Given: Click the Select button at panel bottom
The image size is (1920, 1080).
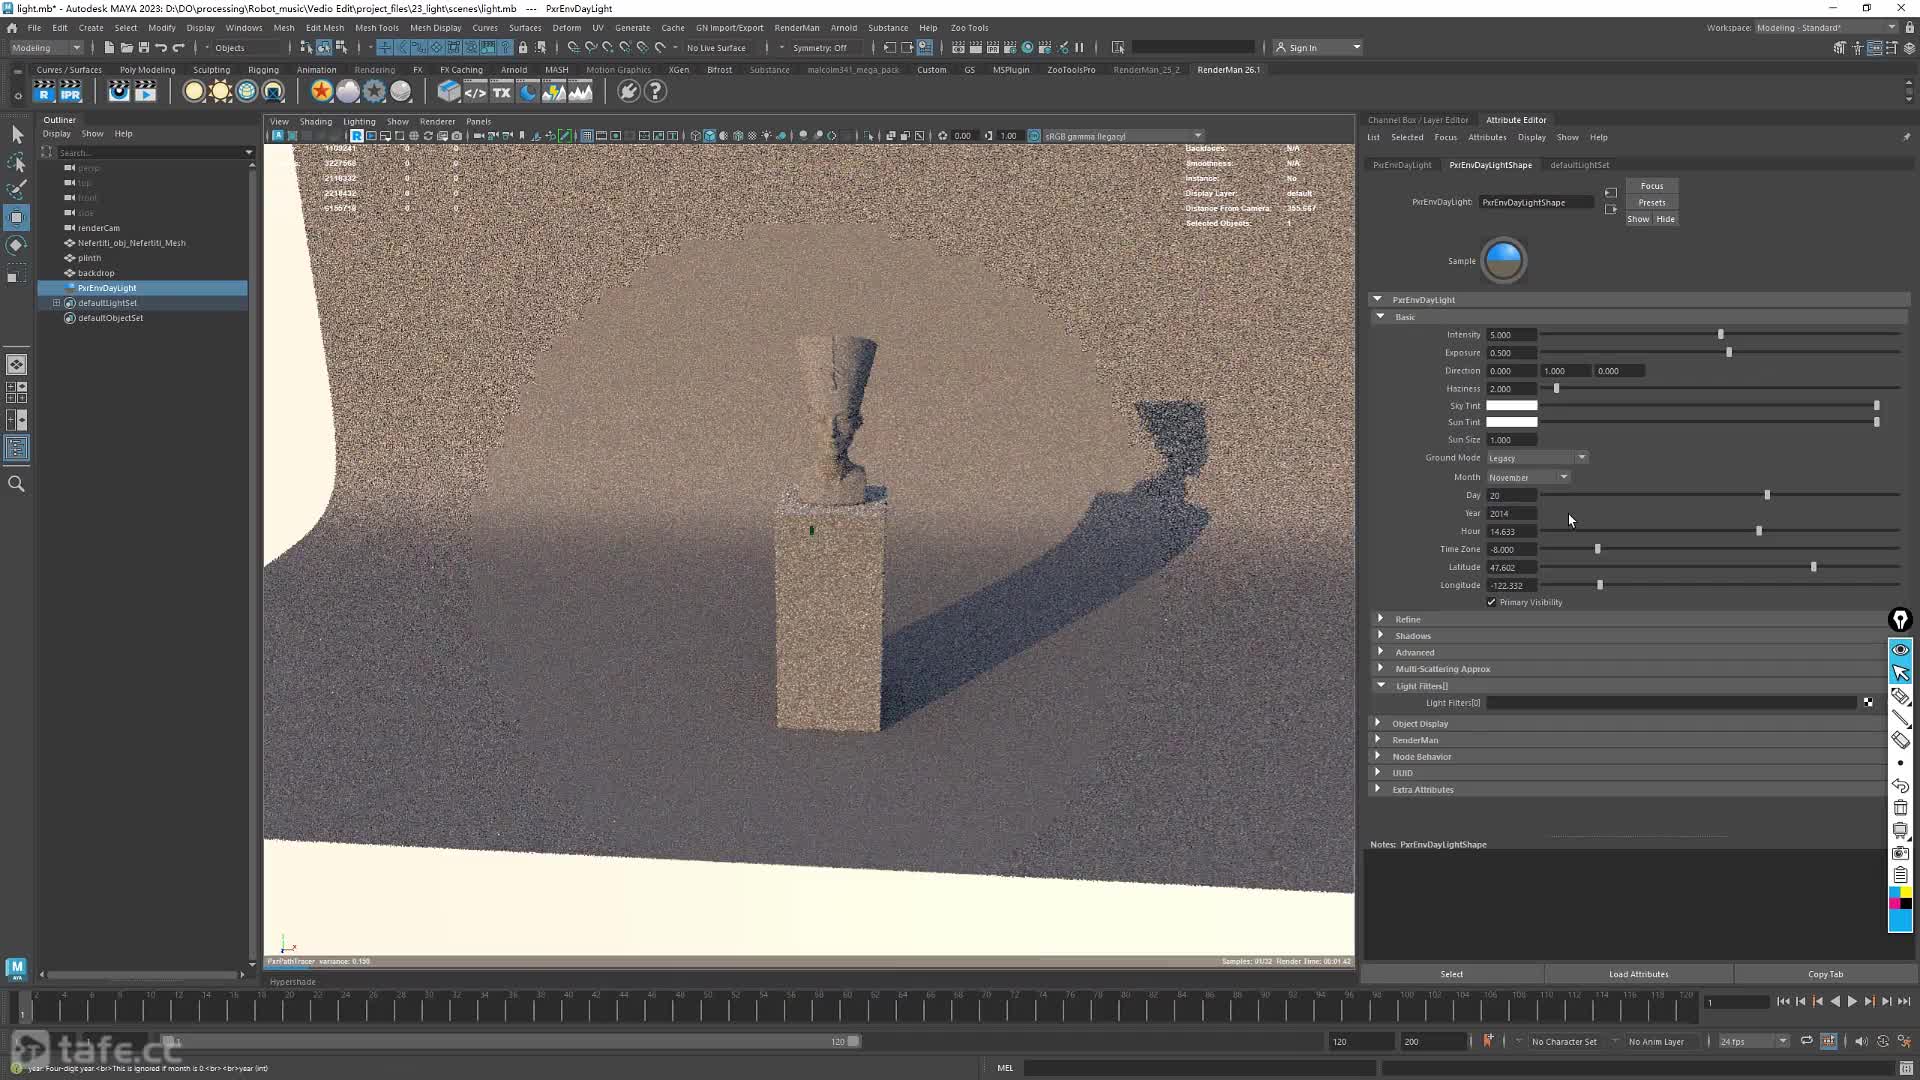Looking at the screenshot, I should pos(1451,974).
